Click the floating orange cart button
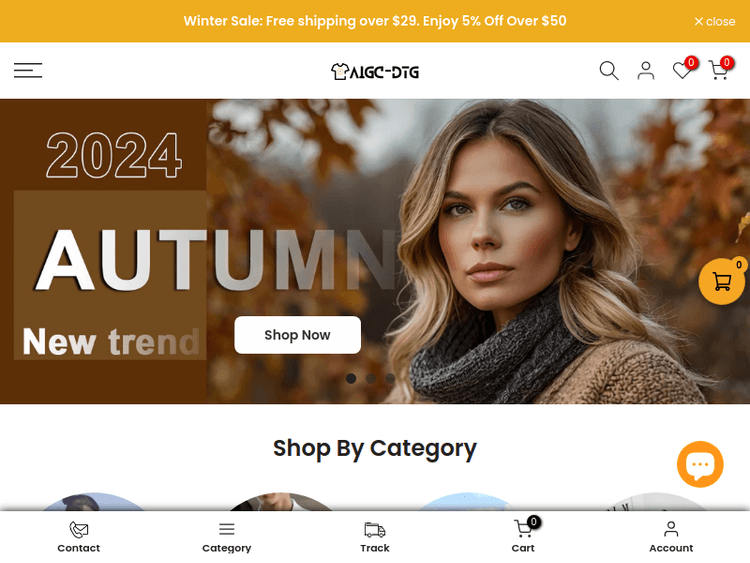Viewport: 750px width, 563px height. [x=721, y=282]
